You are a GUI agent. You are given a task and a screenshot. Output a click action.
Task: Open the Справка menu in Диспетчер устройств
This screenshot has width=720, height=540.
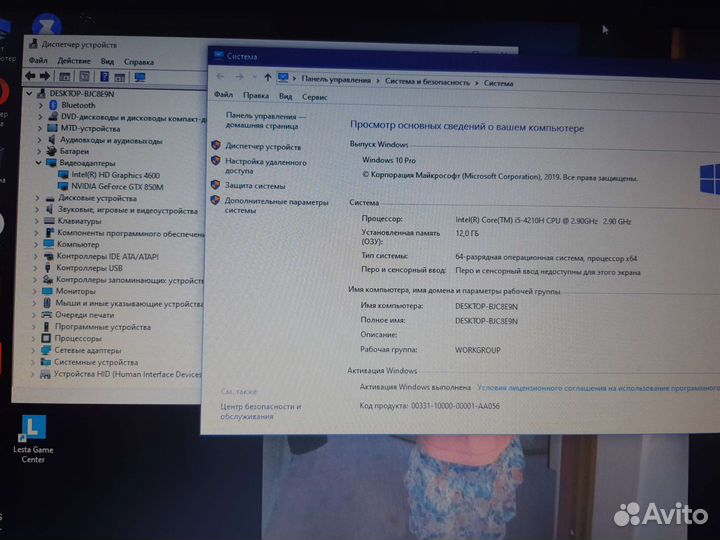tap(139, 62)
